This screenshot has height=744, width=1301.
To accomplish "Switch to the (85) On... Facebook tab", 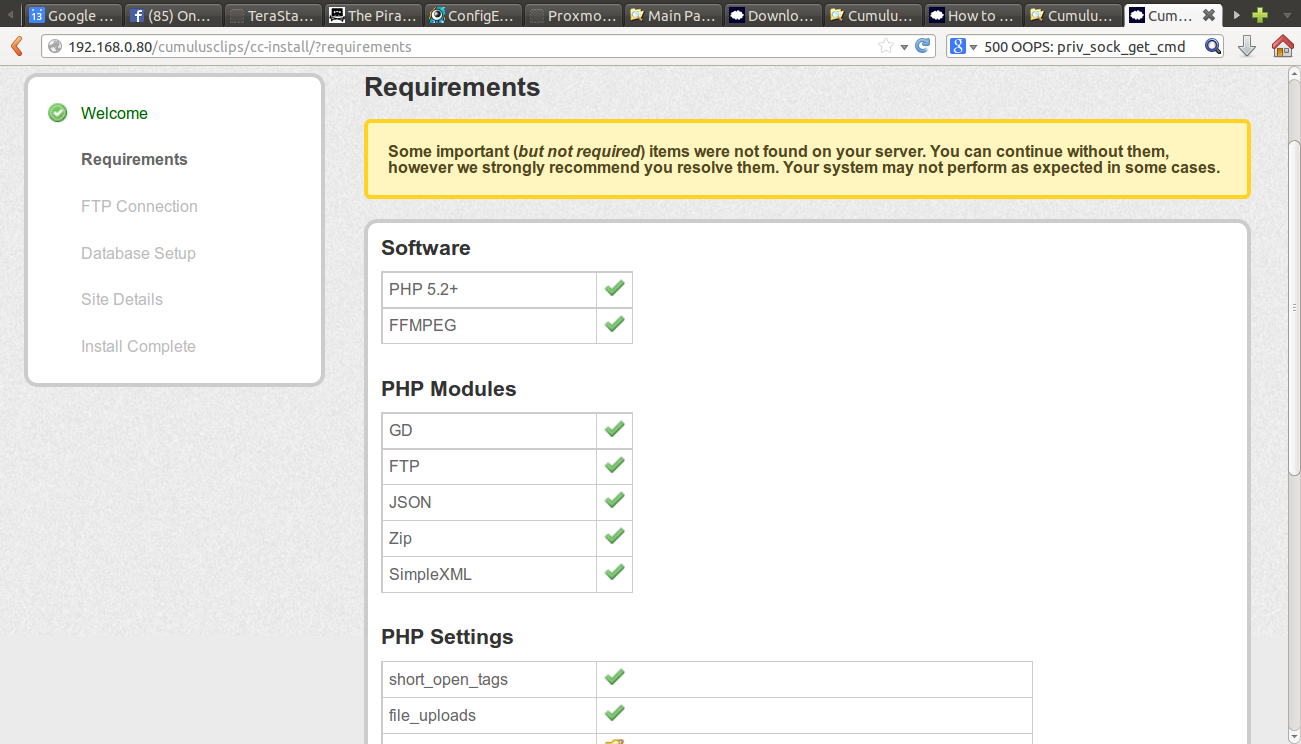I will [x=173, y=15].
